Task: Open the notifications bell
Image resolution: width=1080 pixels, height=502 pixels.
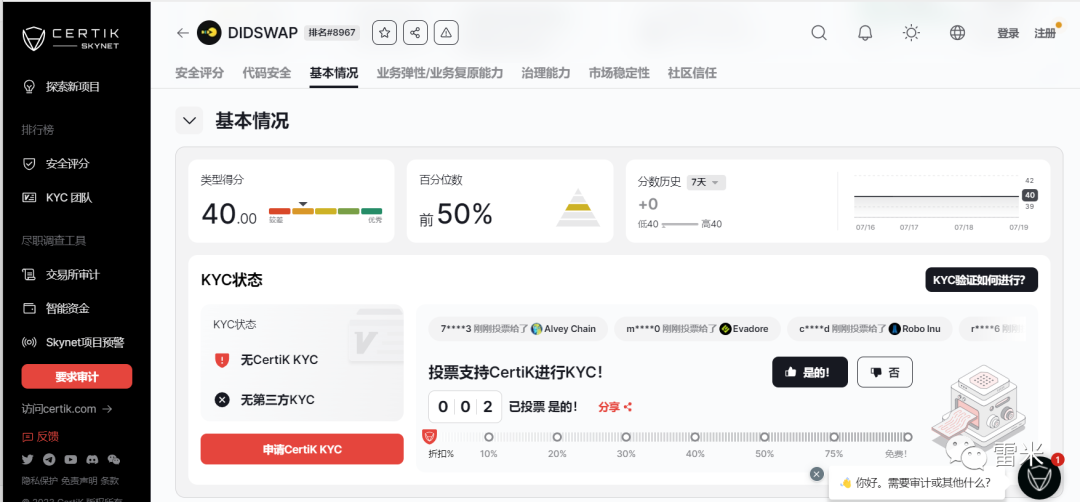Action: (x=865, y=33)
